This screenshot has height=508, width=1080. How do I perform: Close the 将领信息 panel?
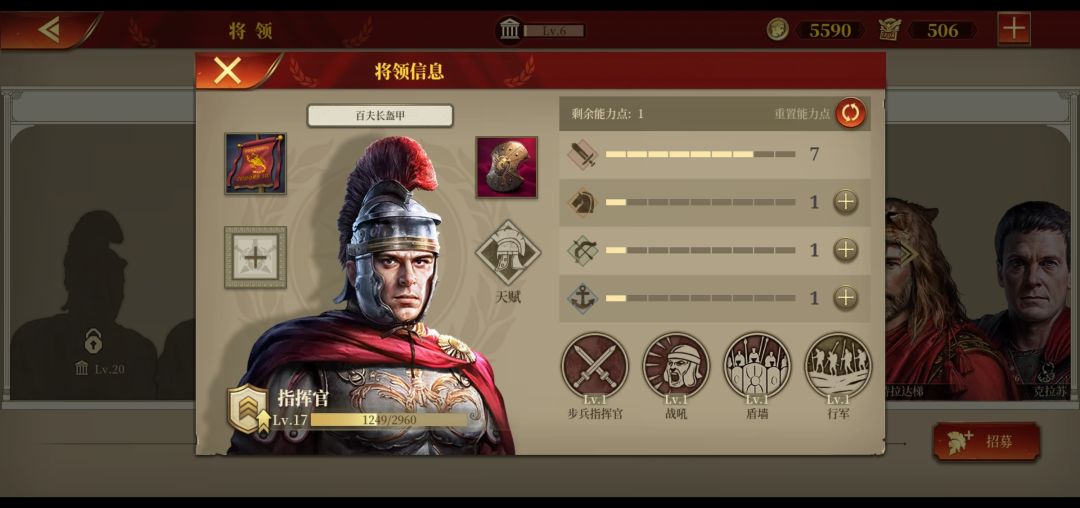click(227, 70)
